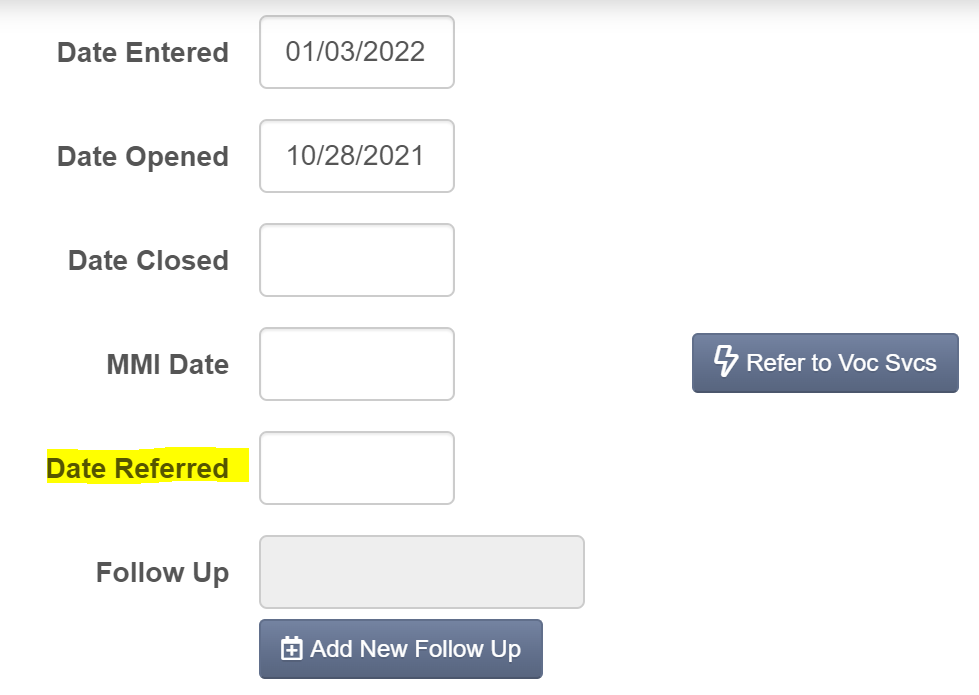
Task: Focus the Date Entered input field
Action: click(357, 52)
